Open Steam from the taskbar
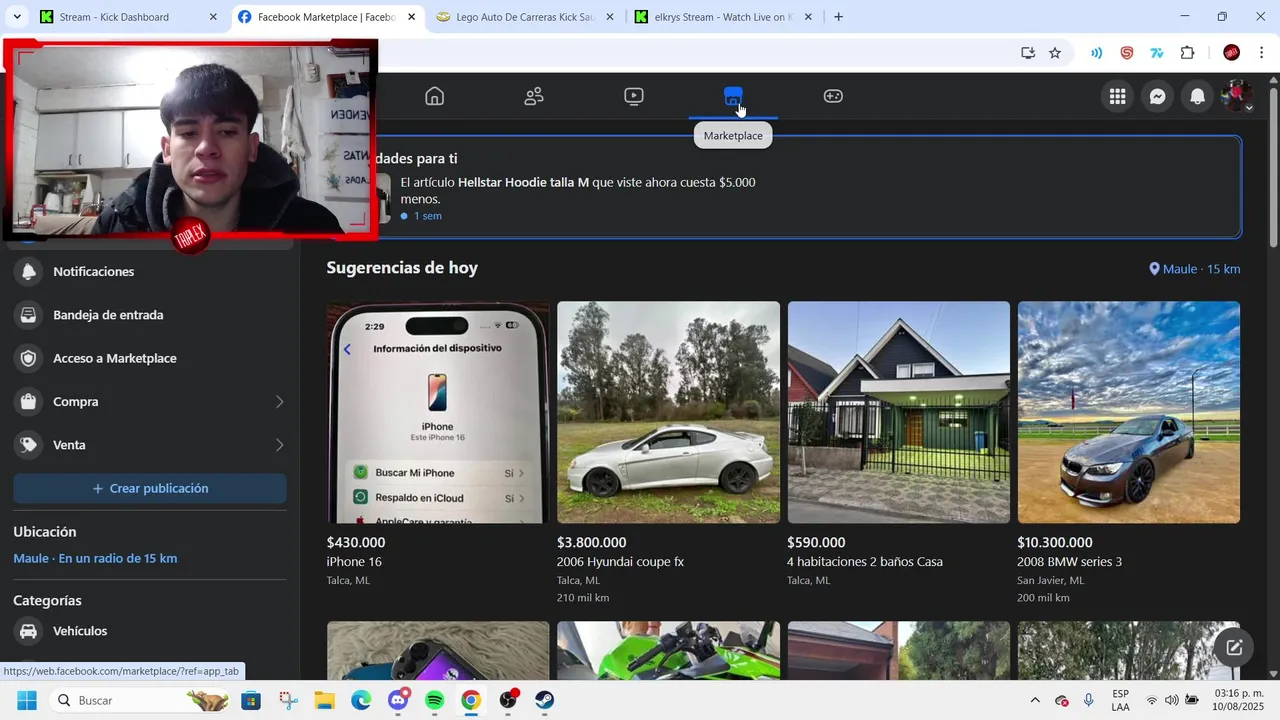The width and height of the screenshot is (1280, 720). [544, 700]
